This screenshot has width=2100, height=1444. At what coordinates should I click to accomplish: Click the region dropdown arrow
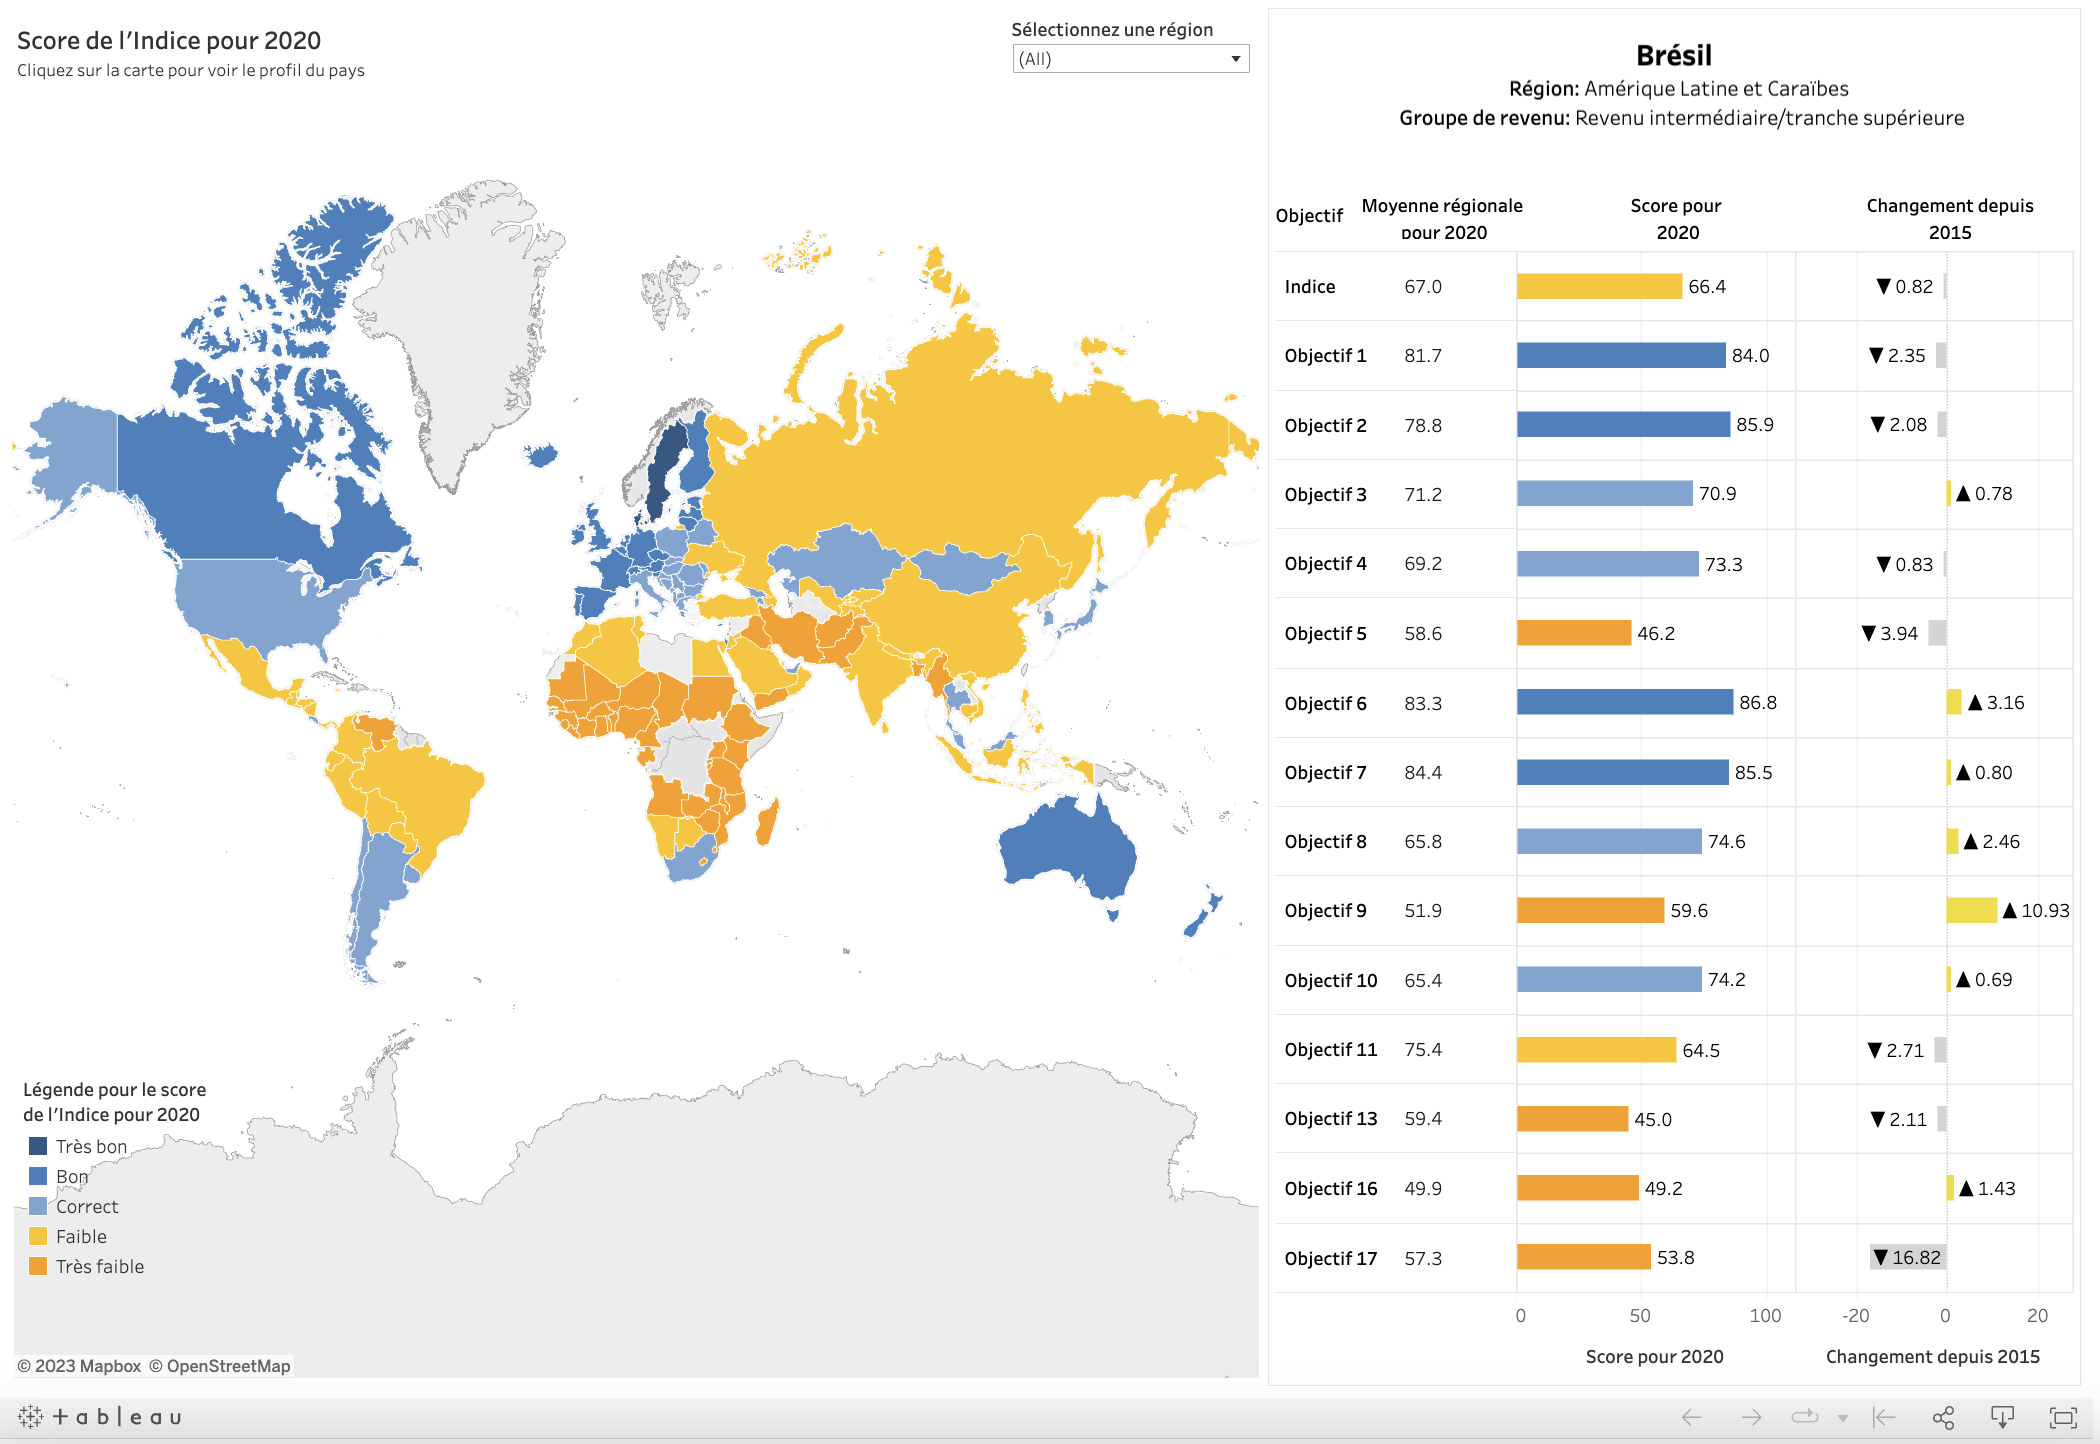(x=1236, y=59)
